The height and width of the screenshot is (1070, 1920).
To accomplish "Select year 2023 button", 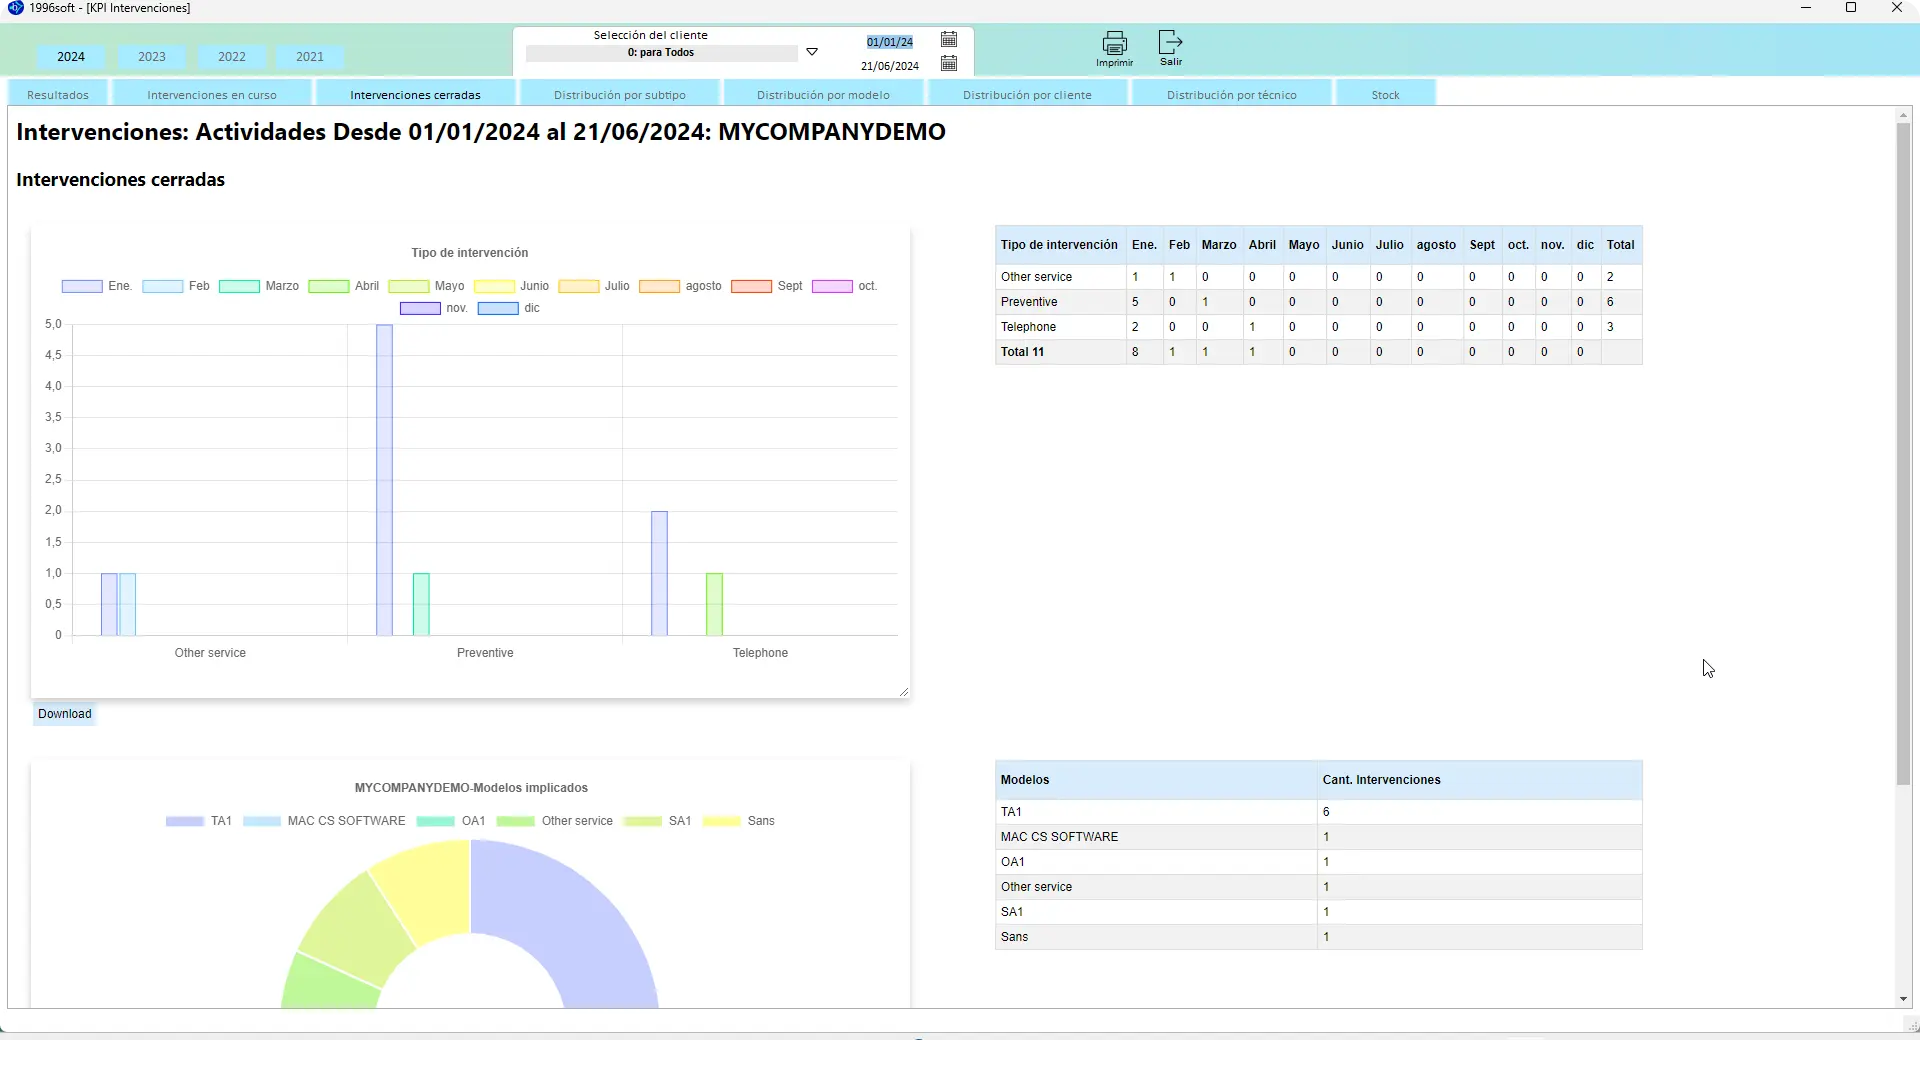I will [x=152, y=57].
